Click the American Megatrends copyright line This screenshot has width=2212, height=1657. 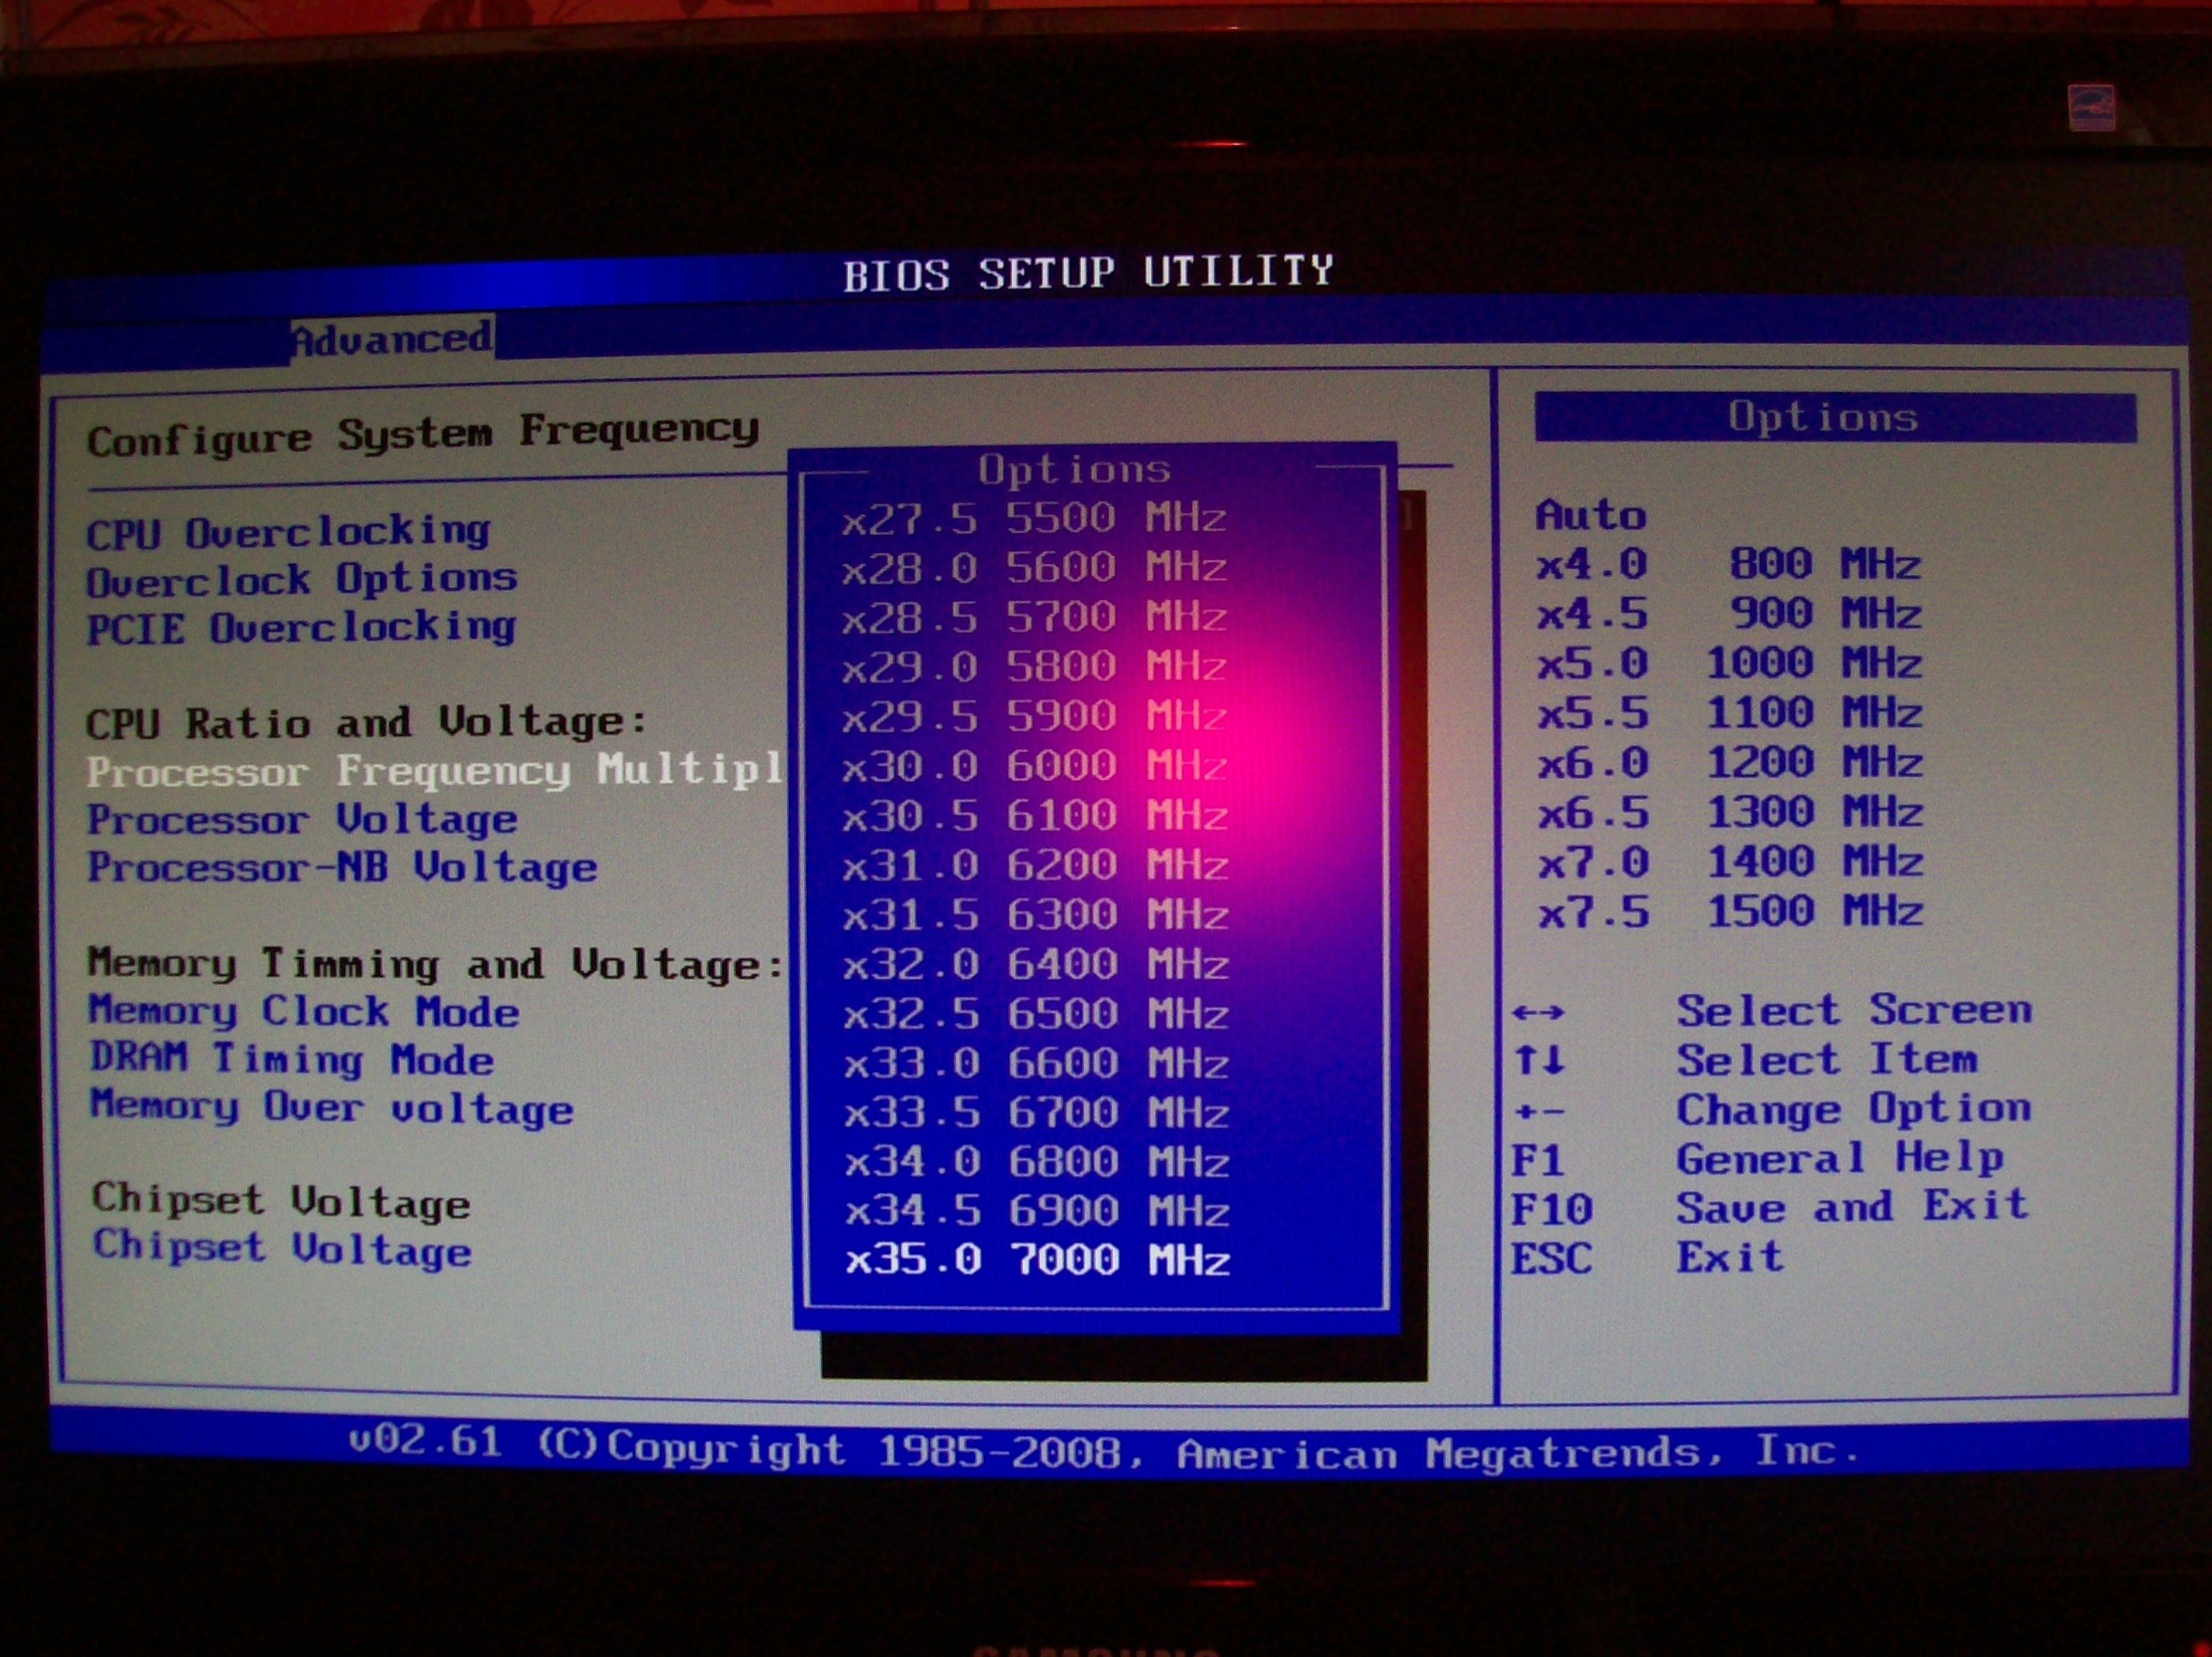click(x=1105, y=1449)
